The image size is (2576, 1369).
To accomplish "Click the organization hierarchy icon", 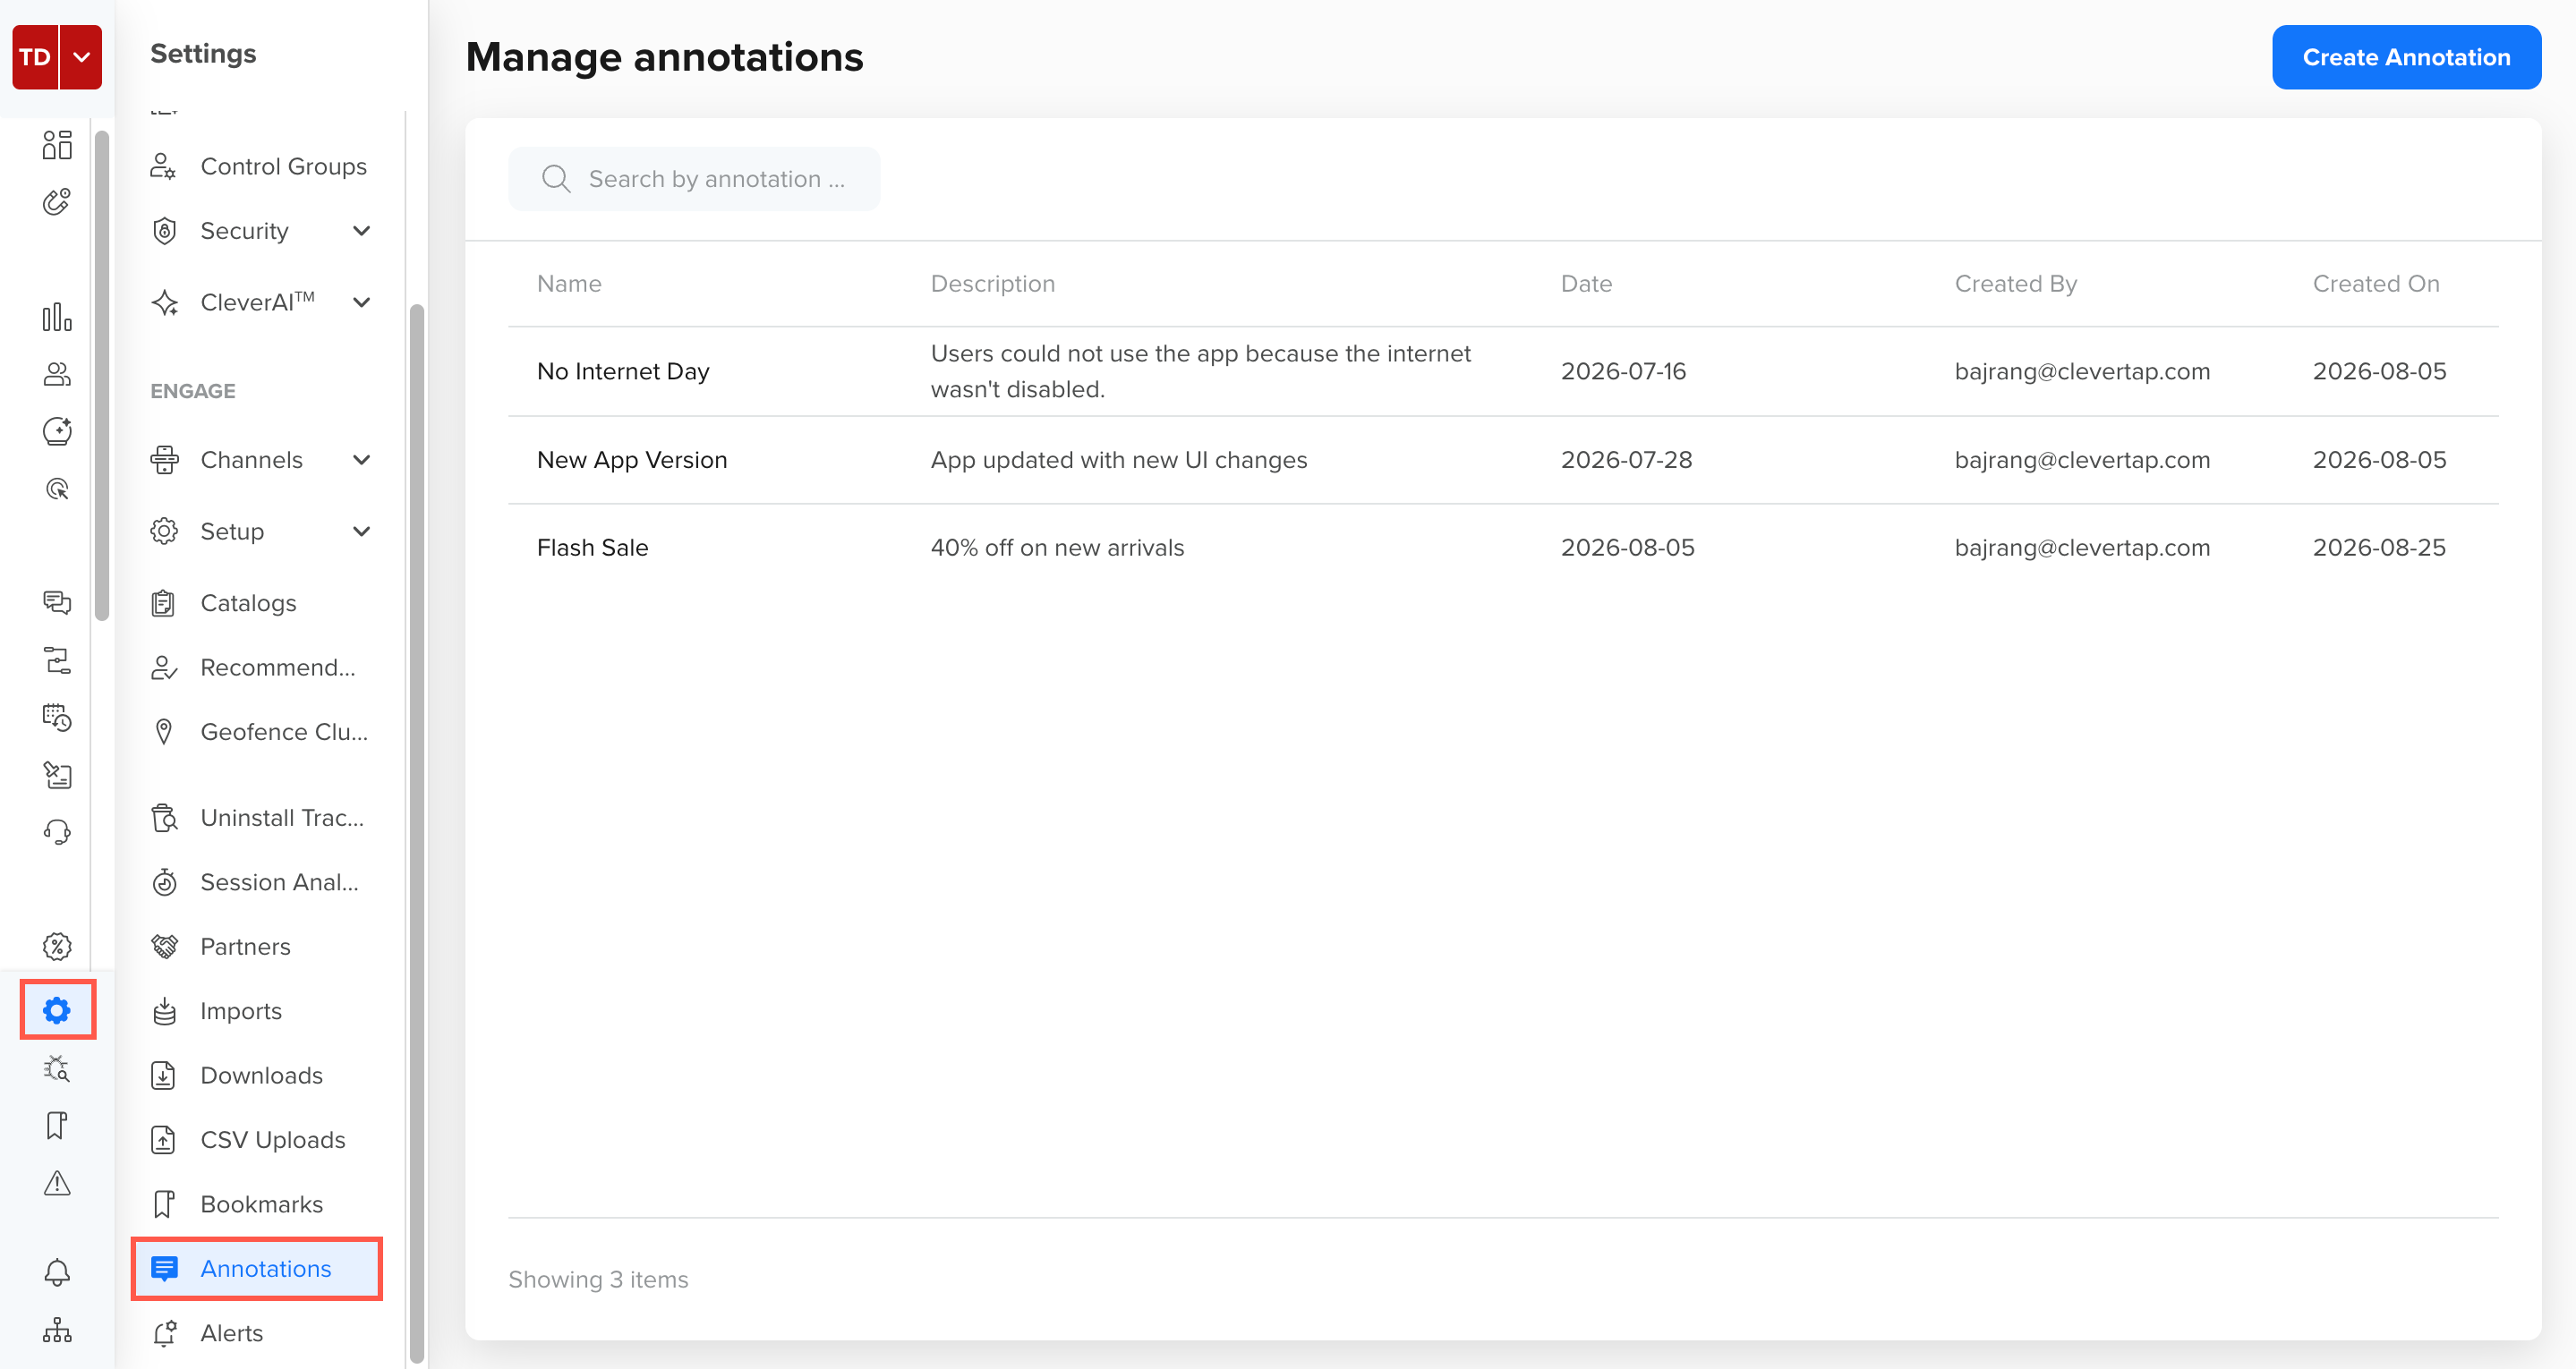I will (57, 1330).
